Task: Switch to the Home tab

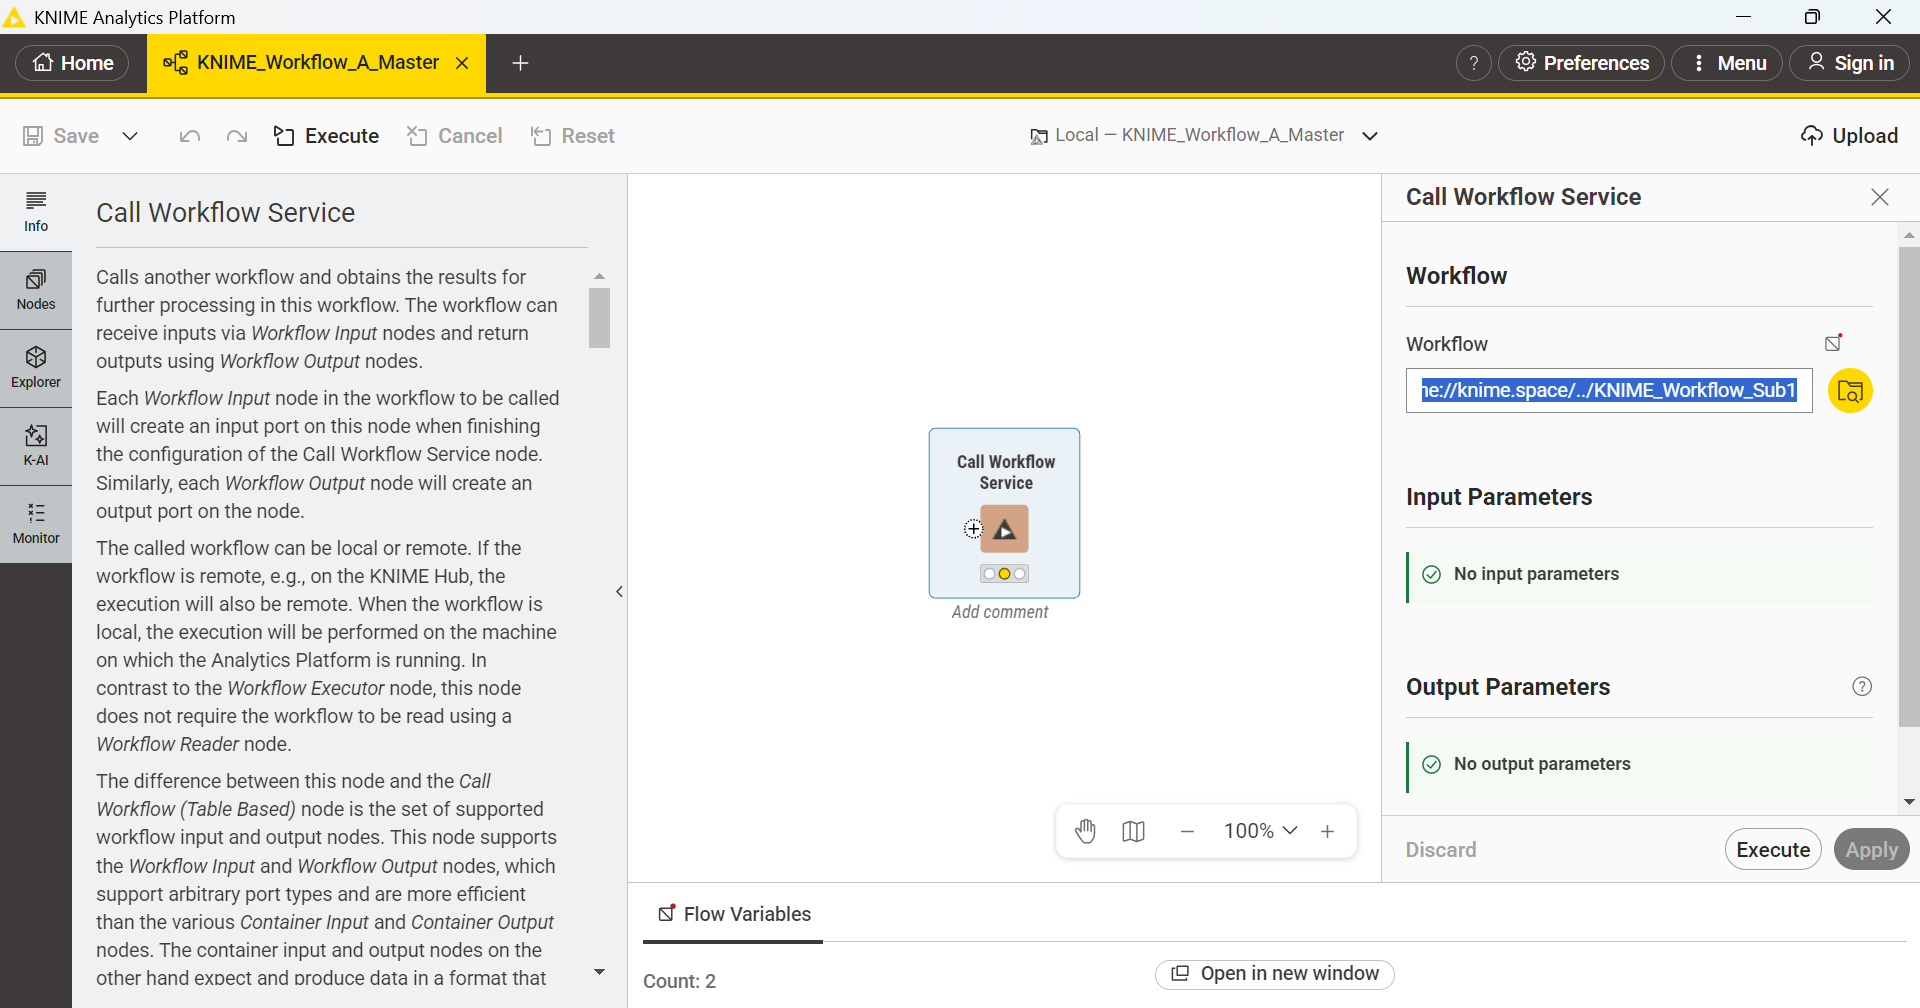Action: pos(73,63)
